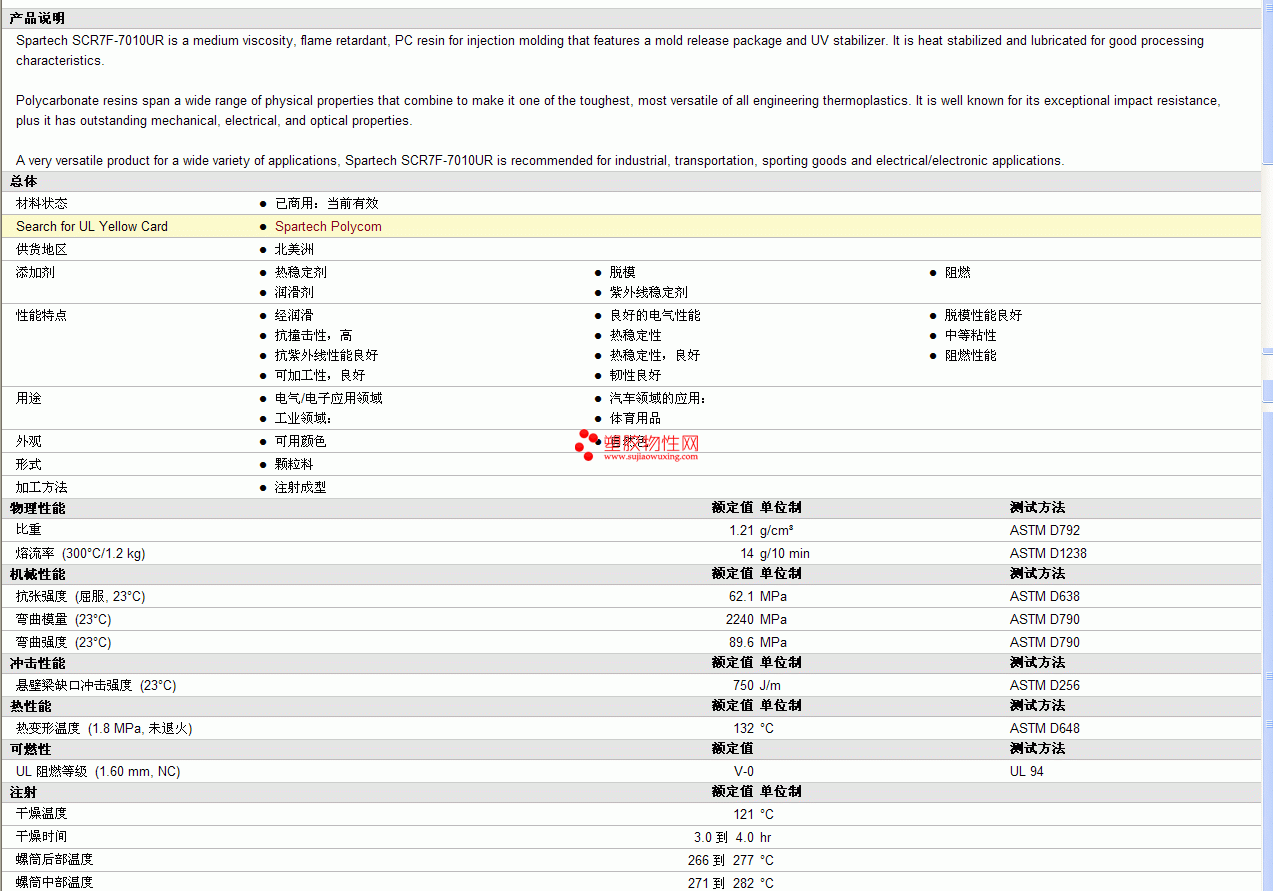This screenshot has width=1273, height=891.
Task: Click the ASTM D638 test method
Action: (x=1045, y=596)
